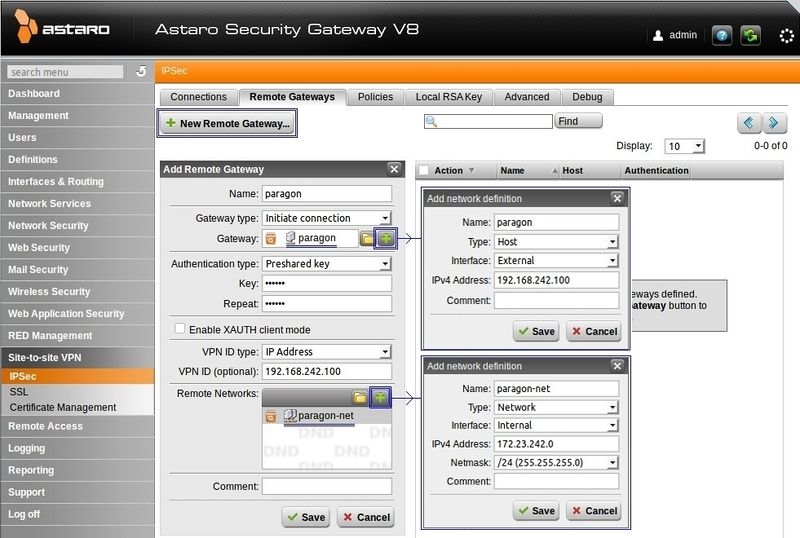The width and height of the screenshot is (800, 538).
Task: Enable XAUTH client mode checkbox
Action: tap(180, 329)
